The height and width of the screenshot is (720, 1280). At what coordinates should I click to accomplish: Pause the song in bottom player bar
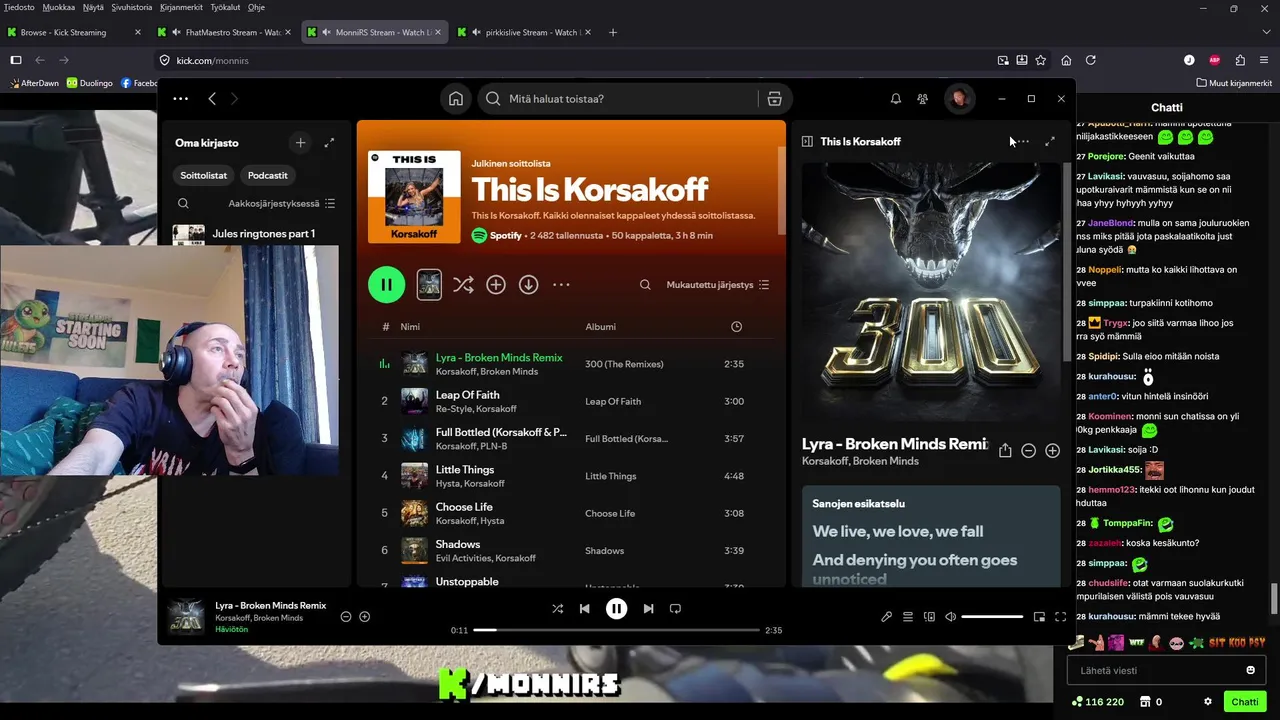click(x=616, y=608)
